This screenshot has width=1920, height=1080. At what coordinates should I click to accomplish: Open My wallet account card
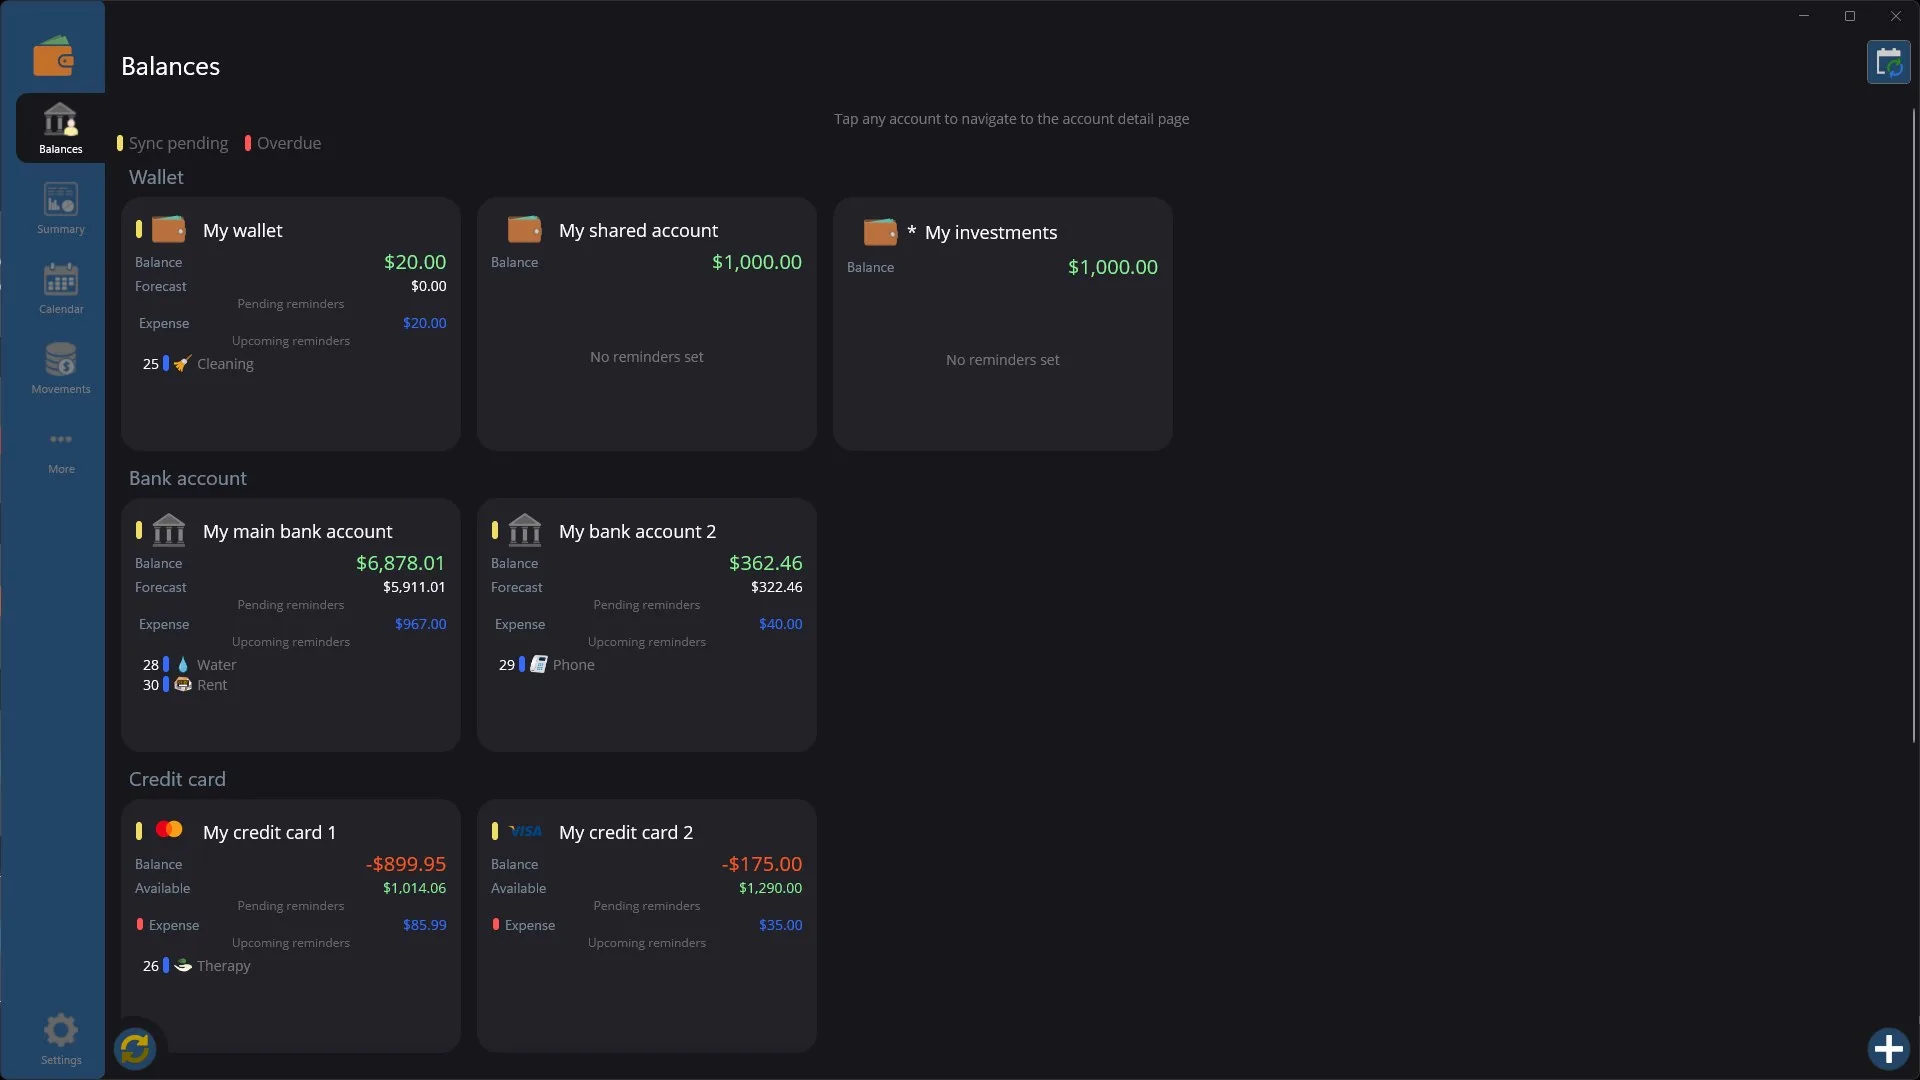point(291,323)
